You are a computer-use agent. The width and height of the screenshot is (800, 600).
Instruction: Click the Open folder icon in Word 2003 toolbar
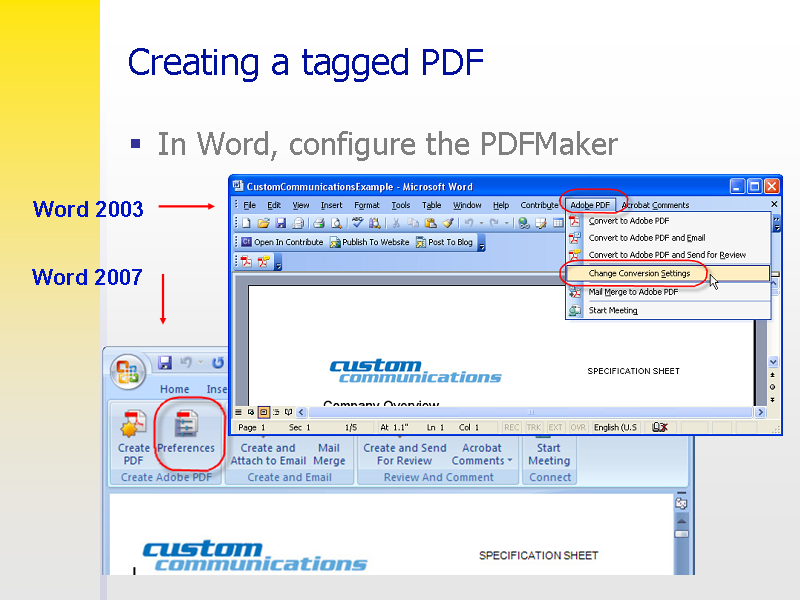(x=263, y=223)
